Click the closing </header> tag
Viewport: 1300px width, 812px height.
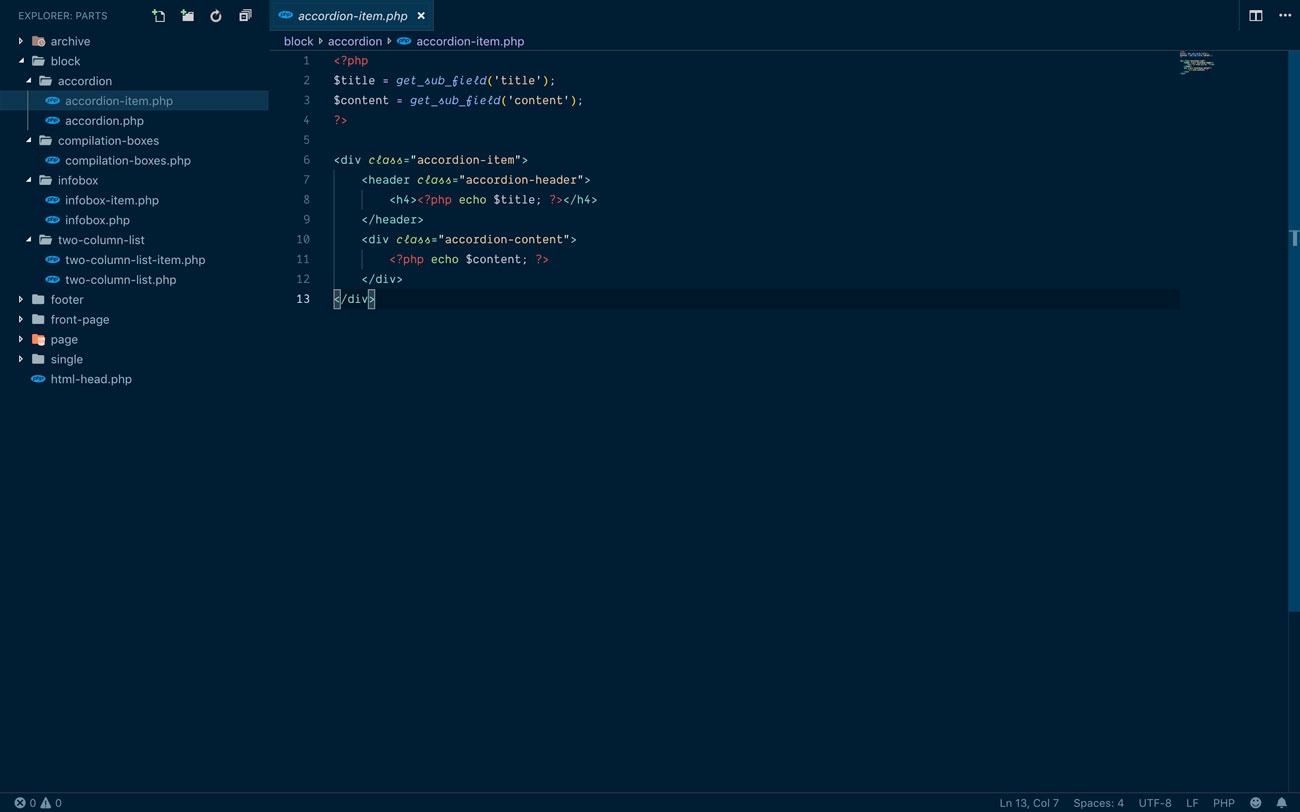[393, 220]
